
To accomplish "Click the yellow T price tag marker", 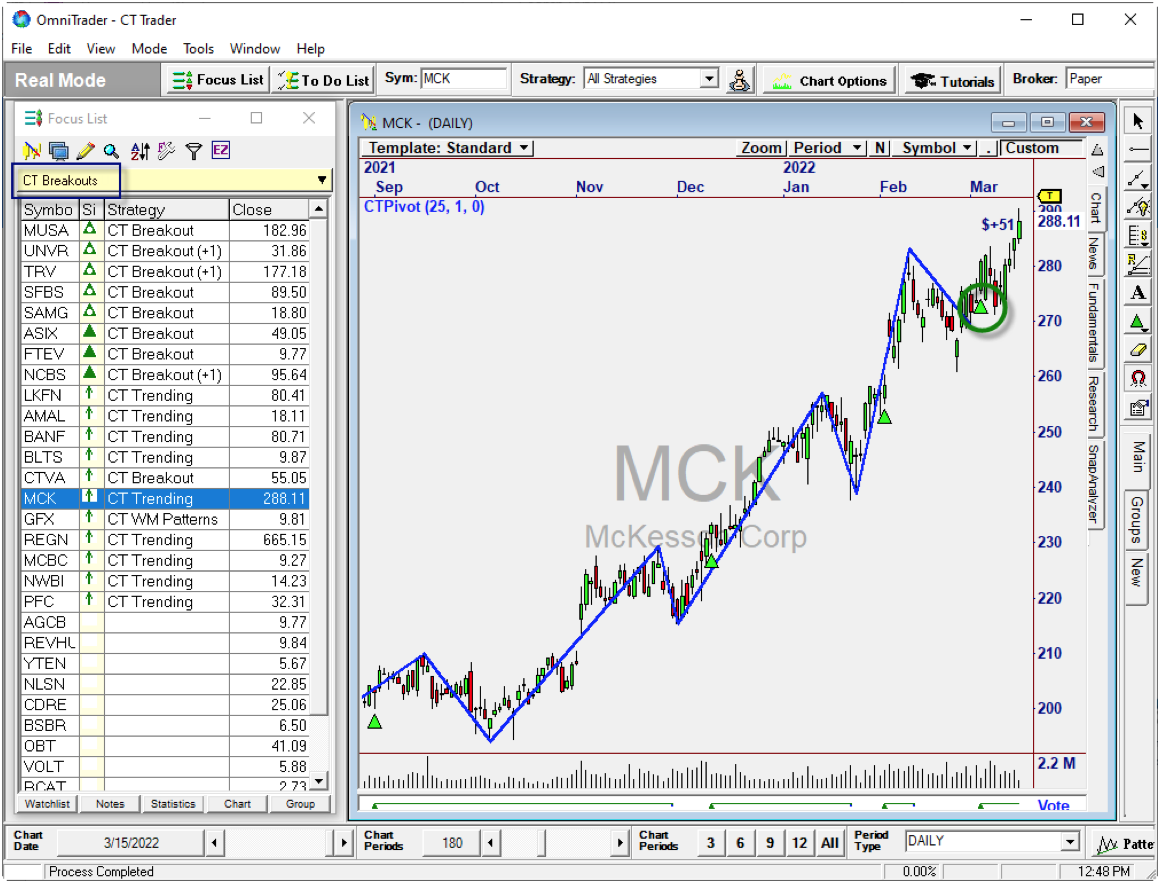I will 1049,196.
